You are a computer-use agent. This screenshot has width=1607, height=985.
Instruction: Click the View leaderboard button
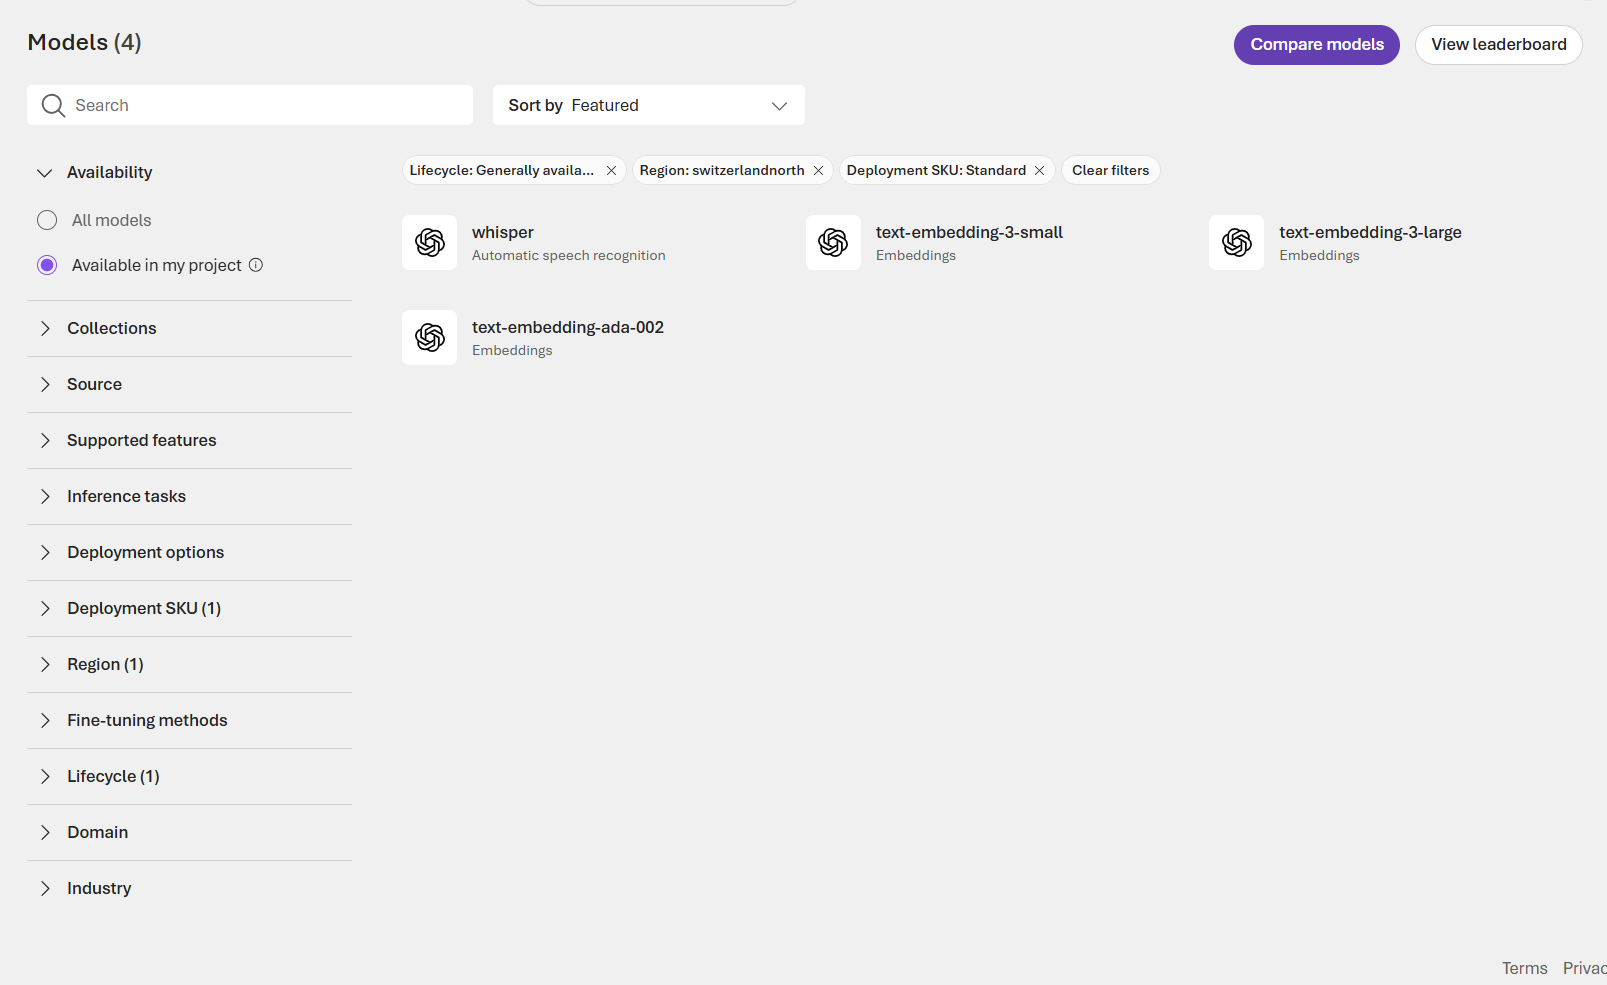coord(1498,45)
